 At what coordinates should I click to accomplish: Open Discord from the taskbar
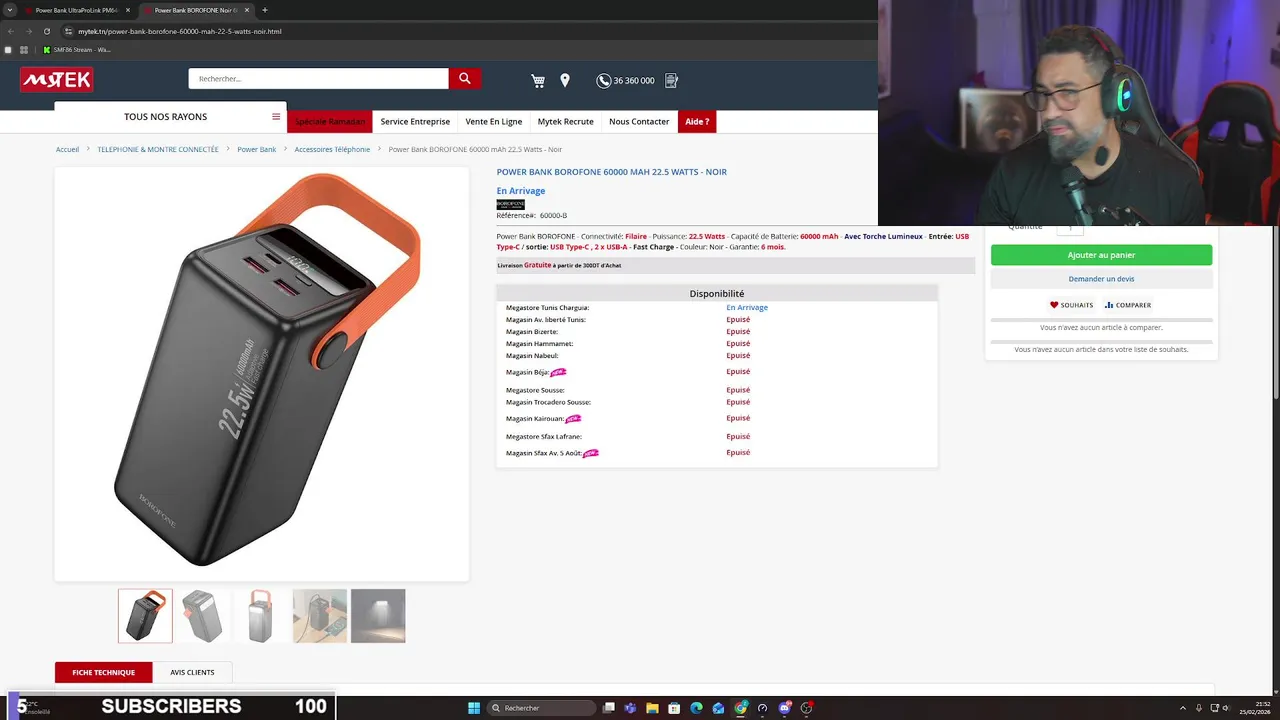click(784, 708)
